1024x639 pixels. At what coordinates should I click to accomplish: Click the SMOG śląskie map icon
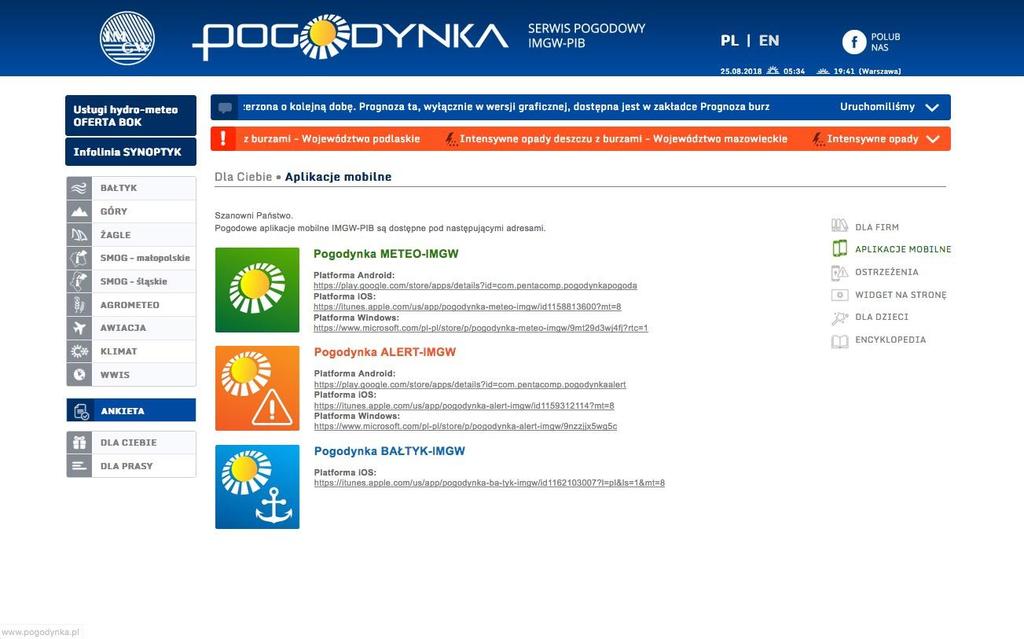[79, 282]
